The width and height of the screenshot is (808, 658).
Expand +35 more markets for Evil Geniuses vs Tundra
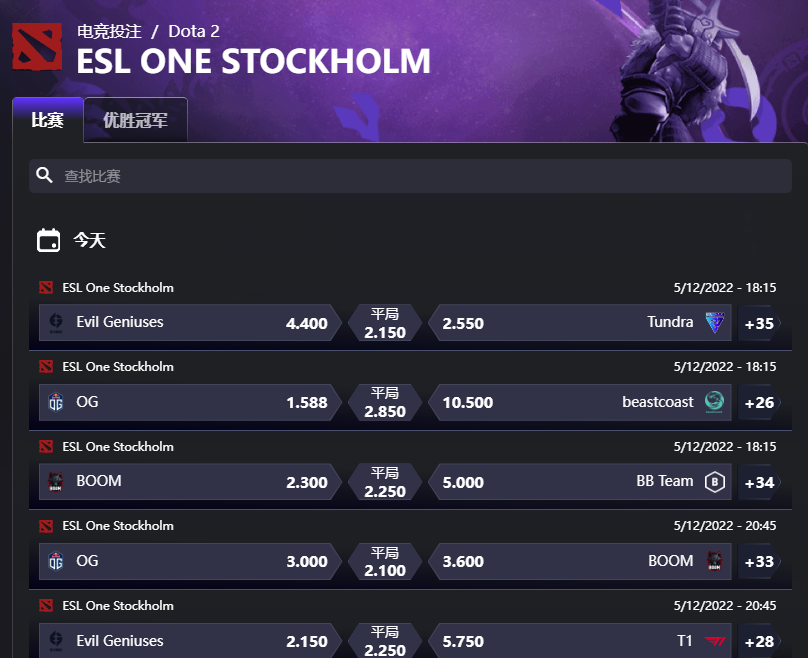(x=759, y=323)
